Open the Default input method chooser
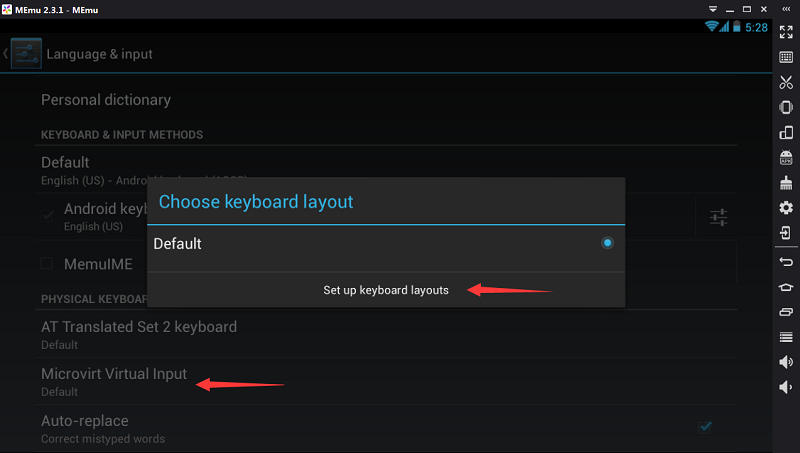The height and width of the screenshot is (453, 800). (66, 169)
